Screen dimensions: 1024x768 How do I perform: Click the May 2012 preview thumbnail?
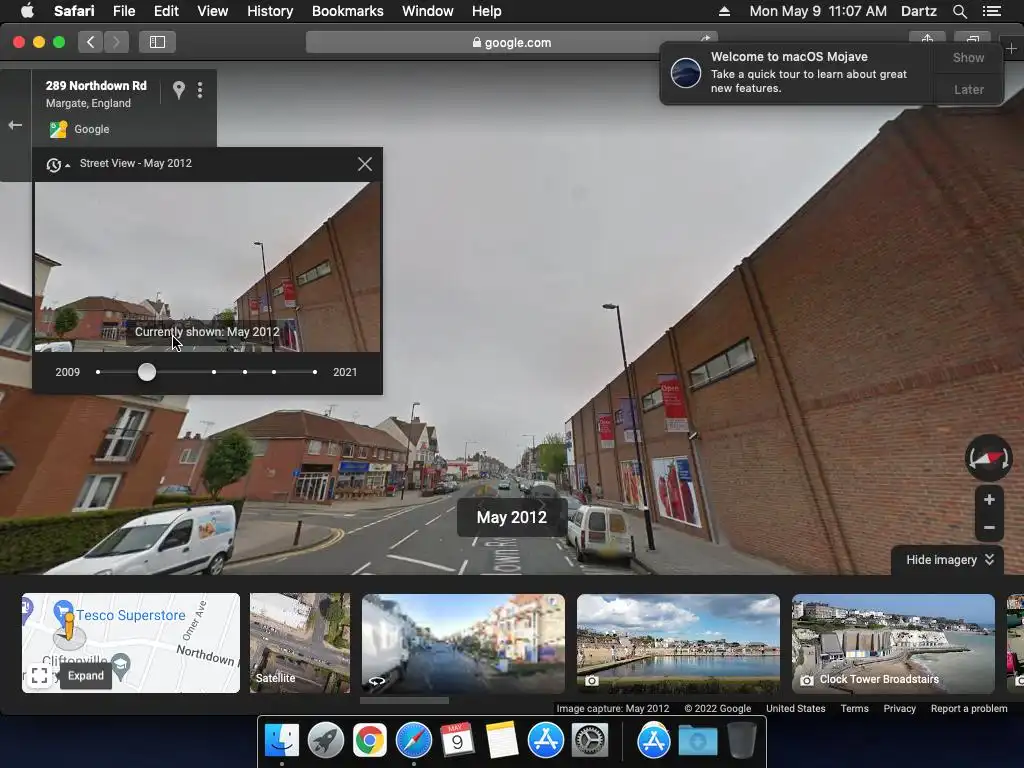tap(208, 267)
